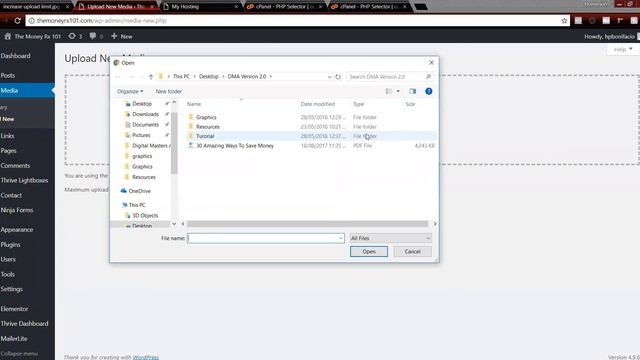Click Desktop in the address breadcrumb
This screenshot has width=640, height=360.
pyautogui.click(x=209, y=76)
